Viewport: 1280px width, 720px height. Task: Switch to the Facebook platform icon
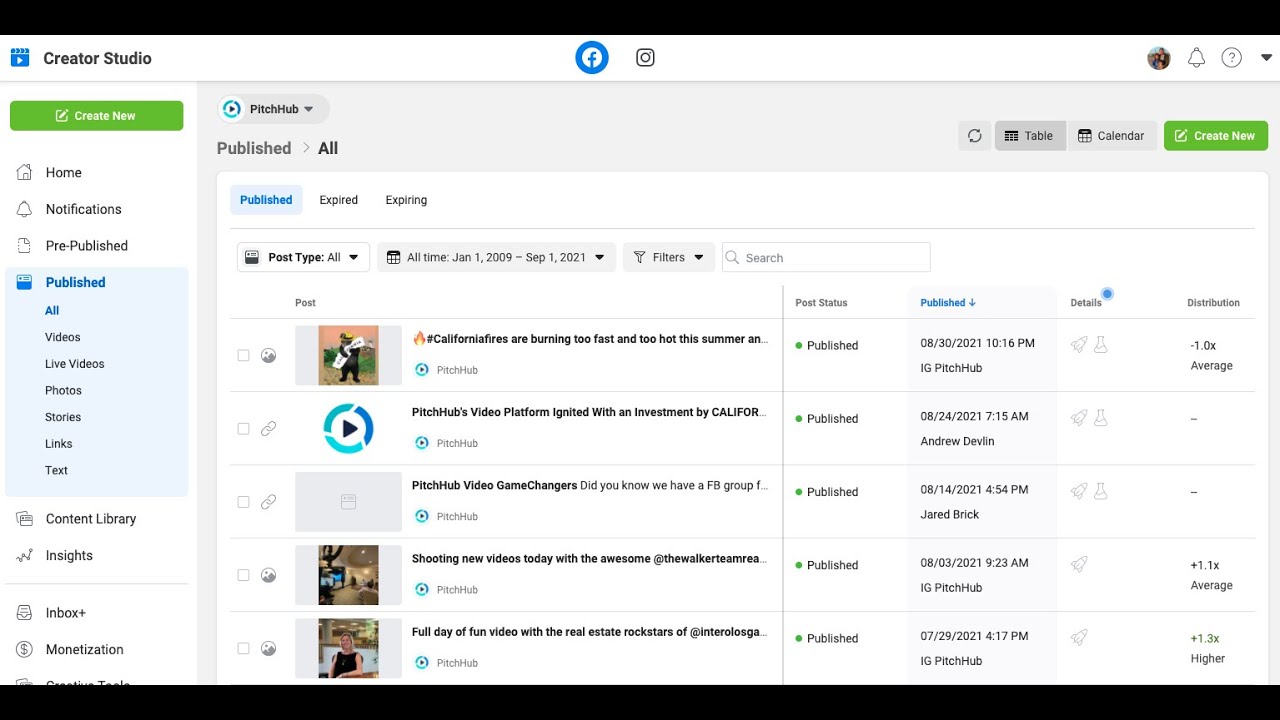pyautogui.click(x=592, y=58)
